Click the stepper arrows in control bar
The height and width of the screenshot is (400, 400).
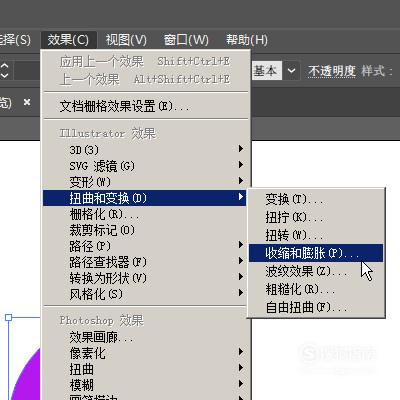[x=5, y=71]
